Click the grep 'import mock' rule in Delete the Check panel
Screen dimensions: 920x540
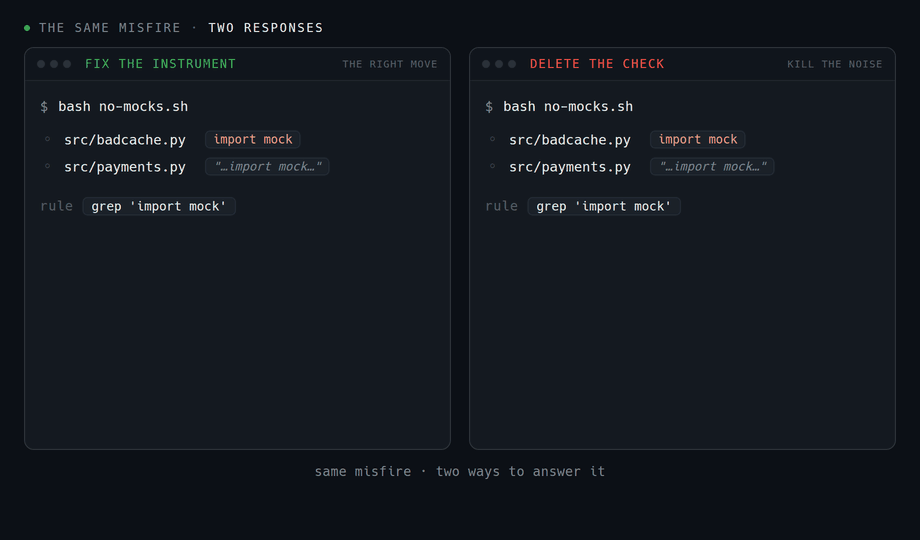pos(604,206)
